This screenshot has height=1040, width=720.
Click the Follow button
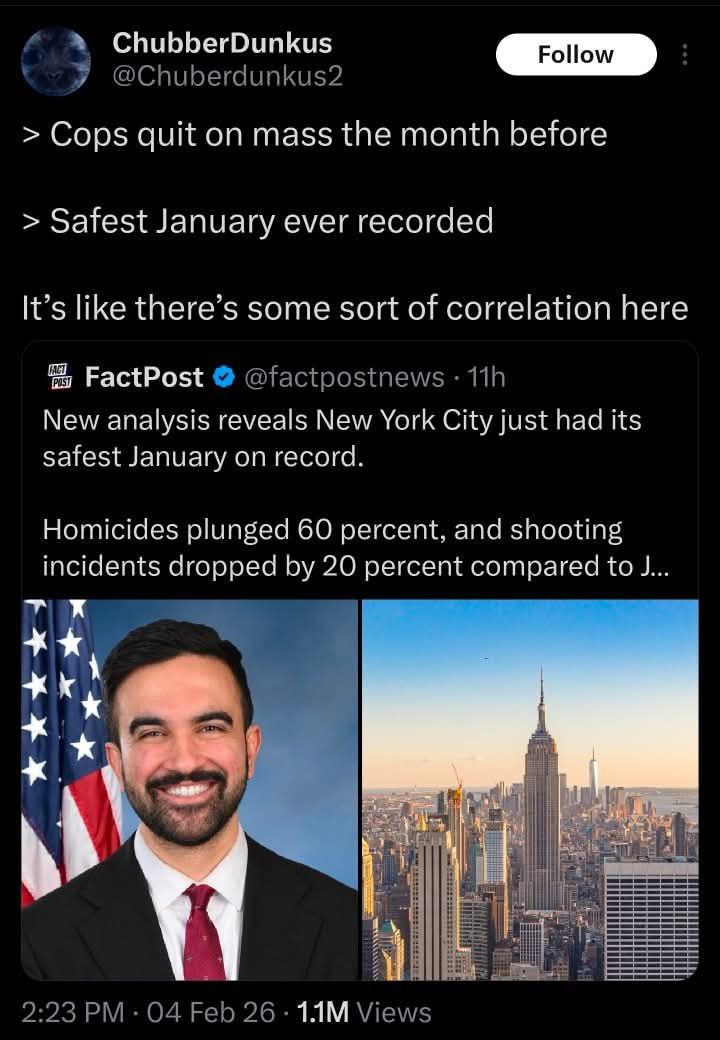coord(576,54)
